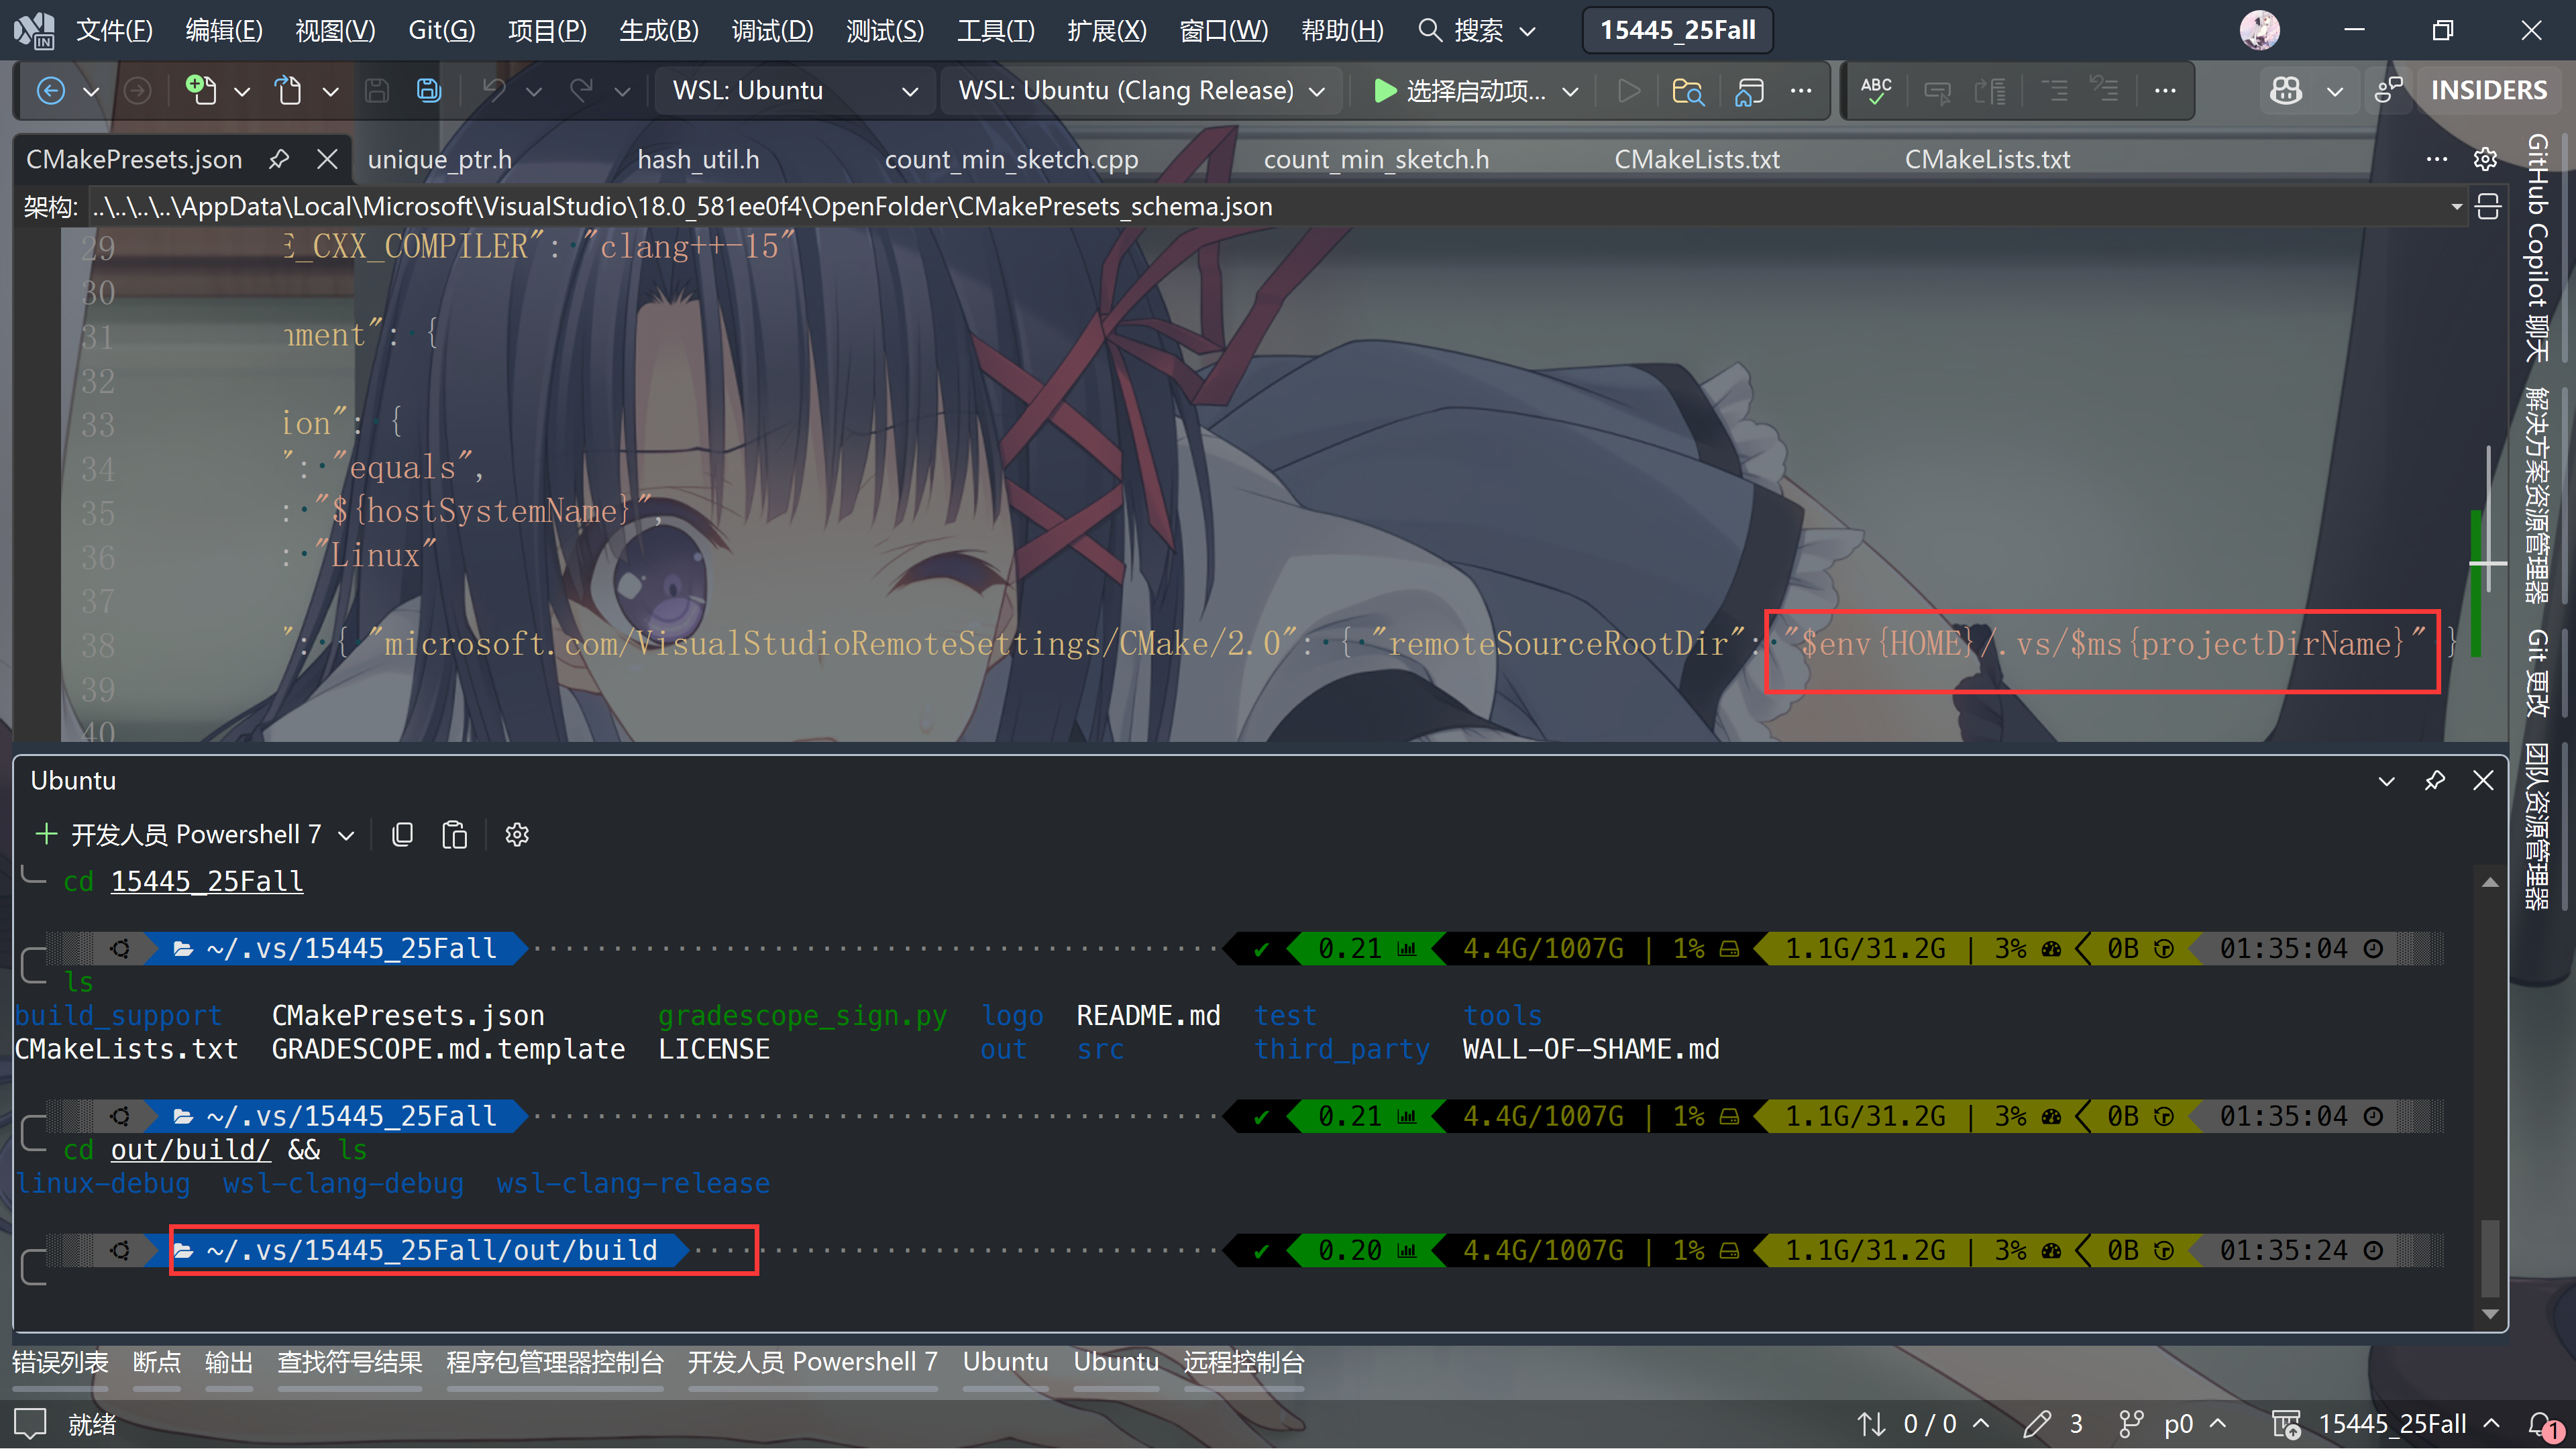Open the 错误列表 bottom panel tab
Viewport: 2576px width, 1449px height.
60,1362
